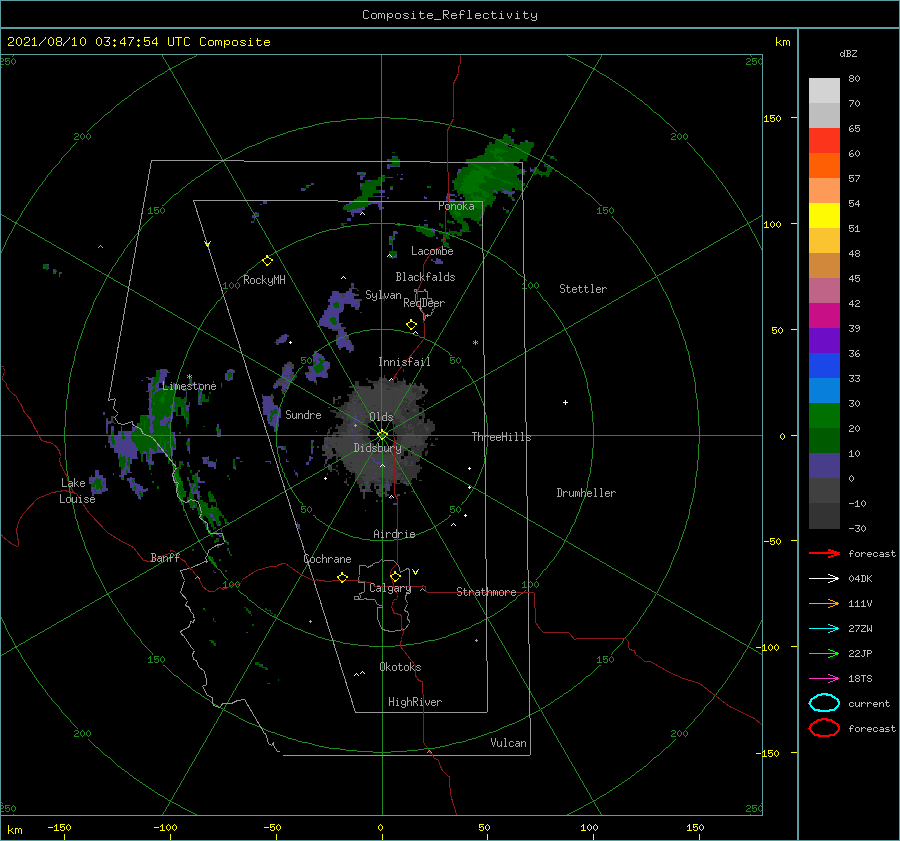
Task: Select the 30 dBZ green swatch
Action: (824, 415)
